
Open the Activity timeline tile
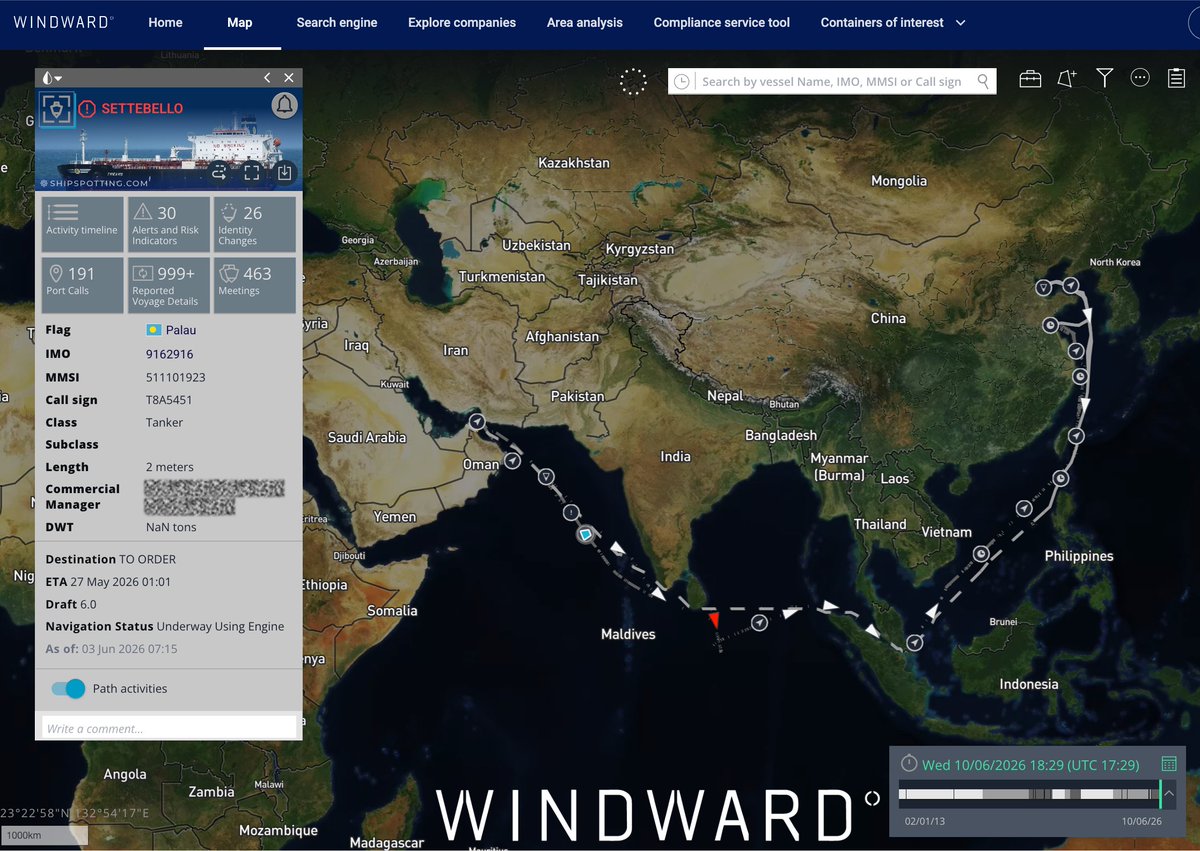[82, 224]
